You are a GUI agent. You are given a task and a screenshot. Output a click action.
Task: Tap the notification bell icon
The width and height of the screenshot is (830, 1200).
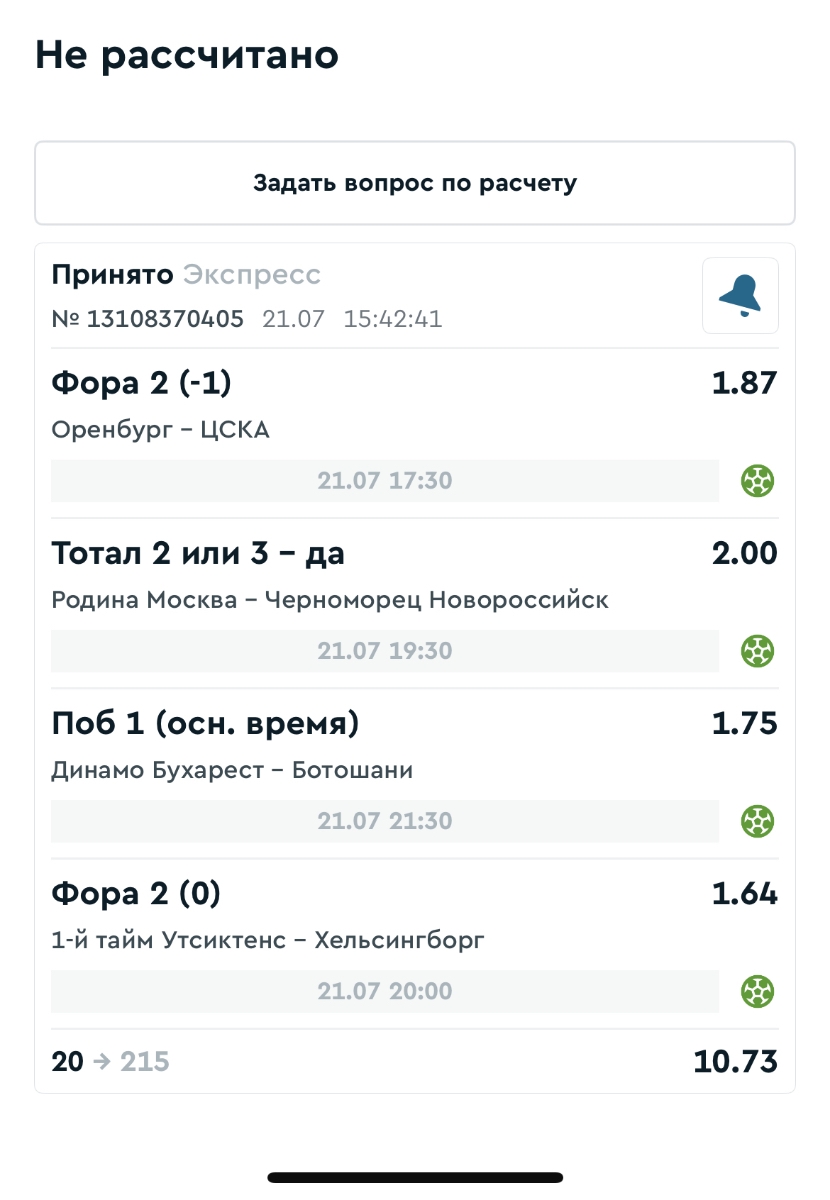(740, 295)
